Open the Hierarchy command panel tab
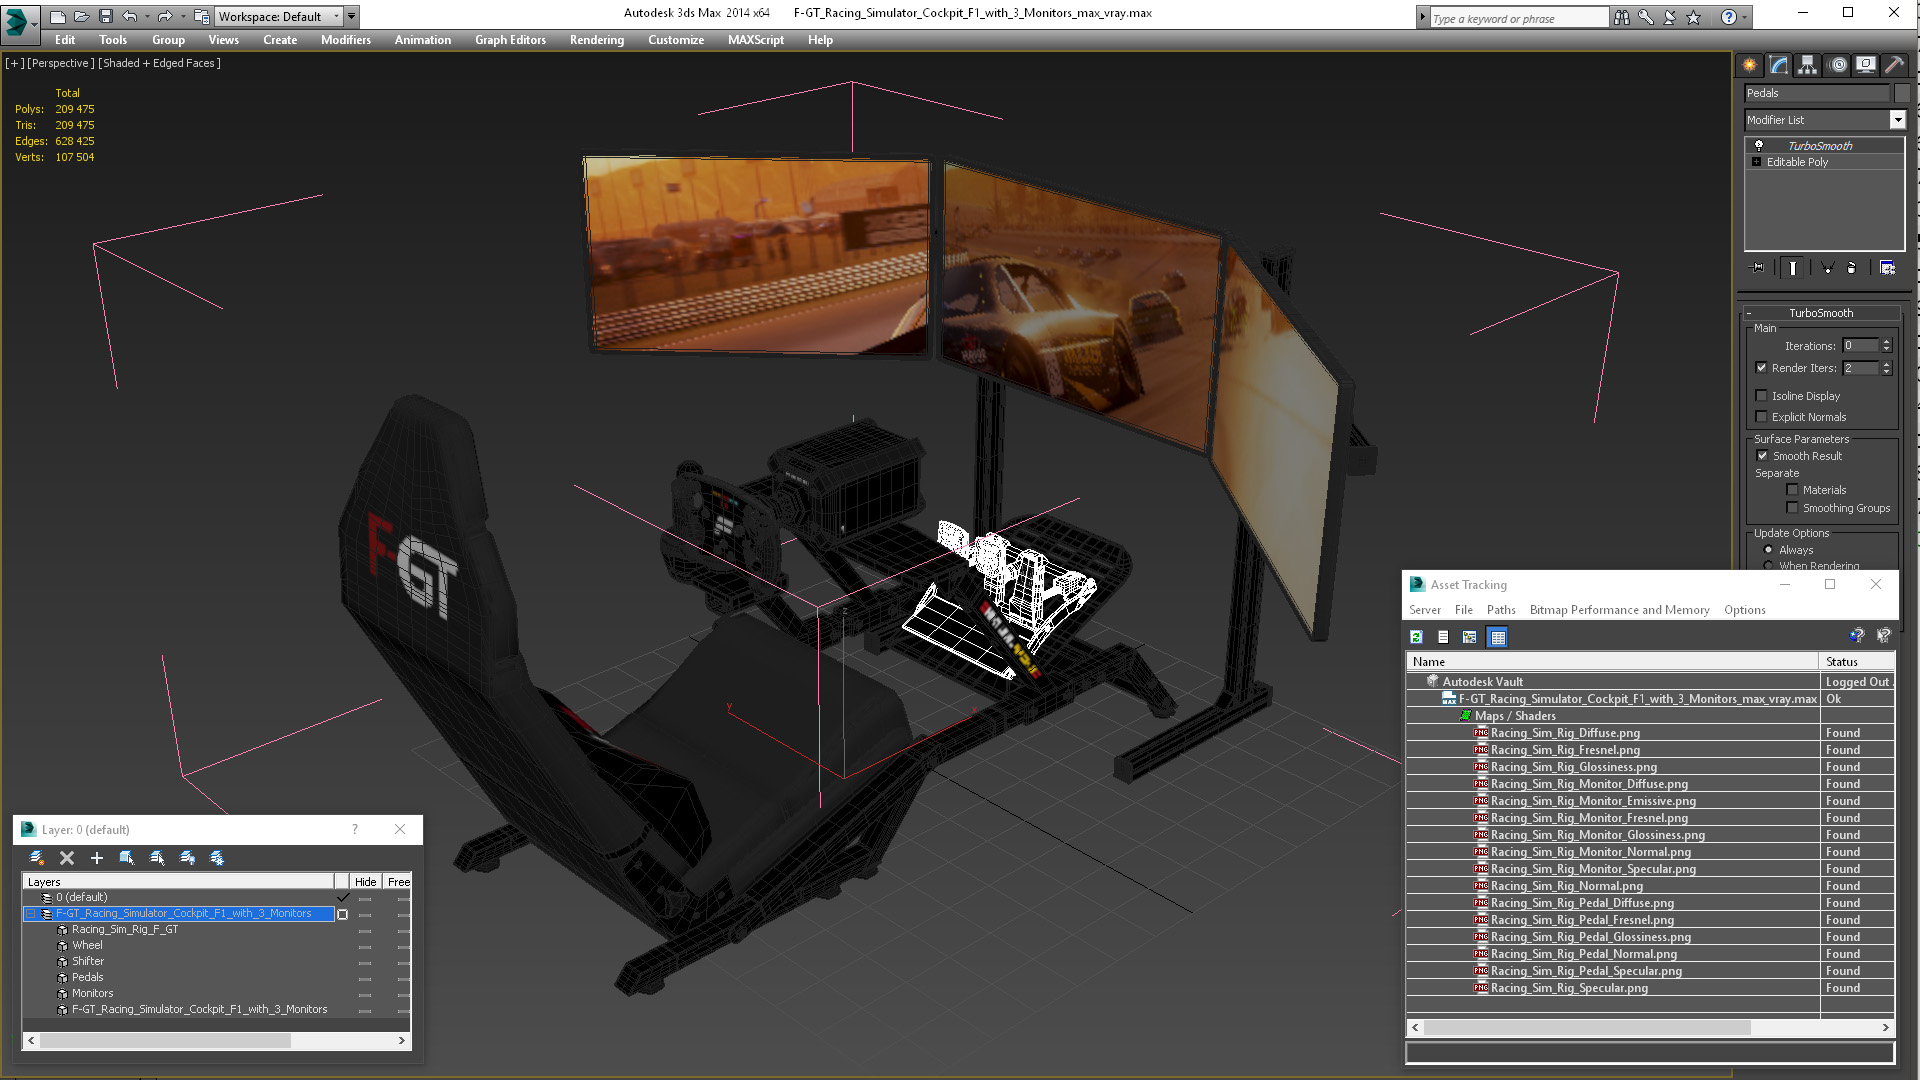Image resolution: width=1920 pixels, height=1080 pixels. [x=1807, y=65]
